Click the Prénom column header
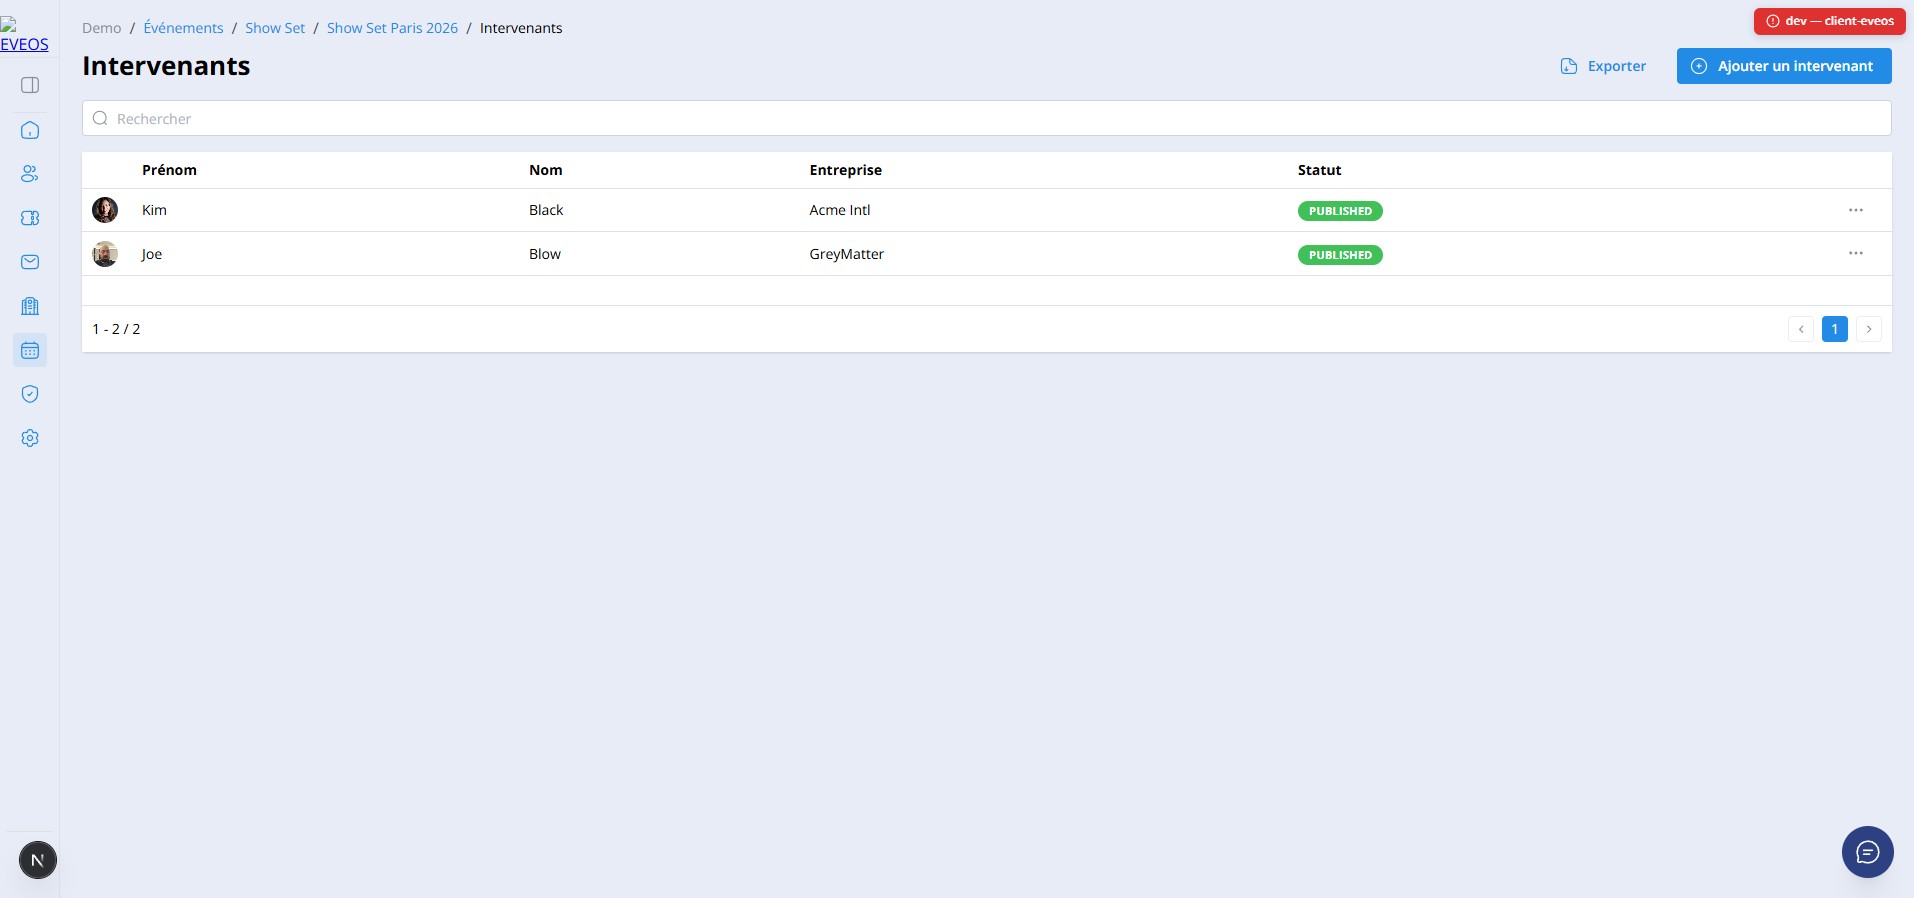The image size is (1914, 898). 169,170
